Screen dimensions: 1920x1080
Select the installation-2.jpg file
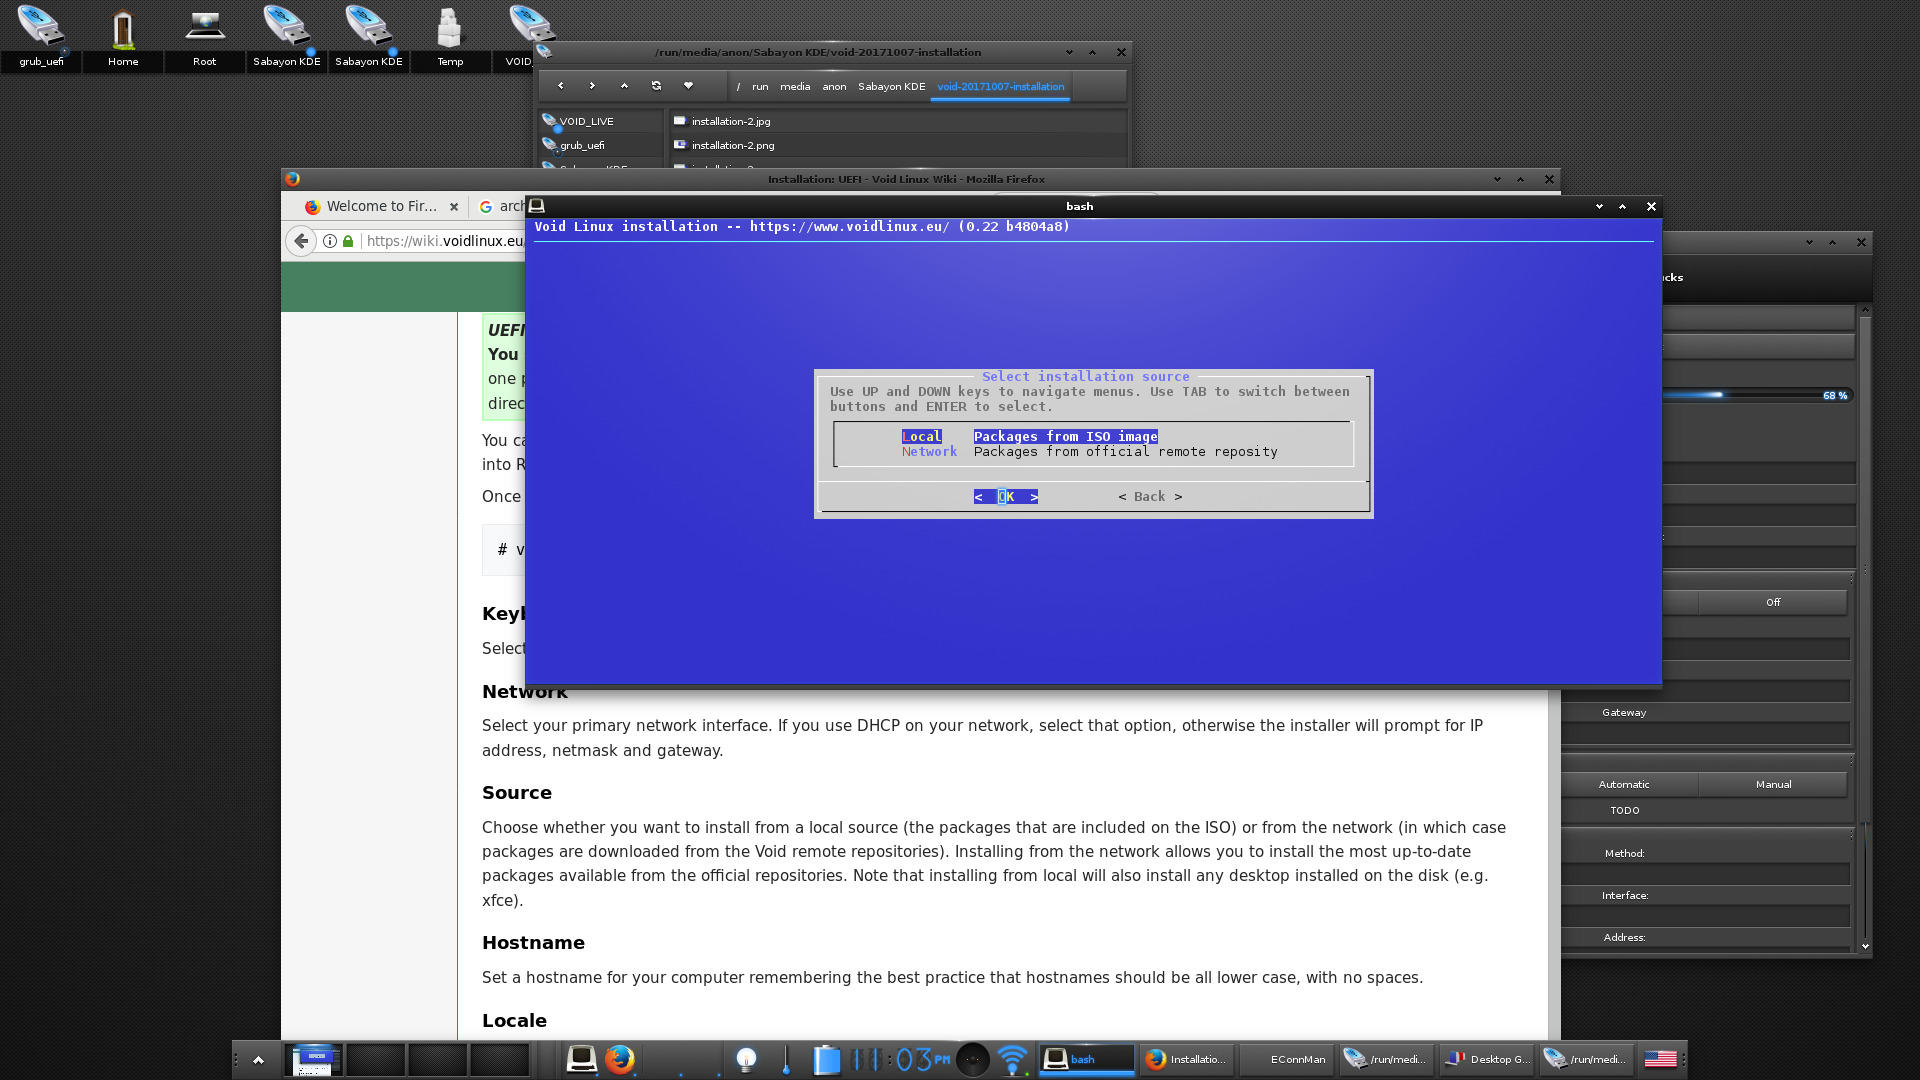[x=898, y=121]
